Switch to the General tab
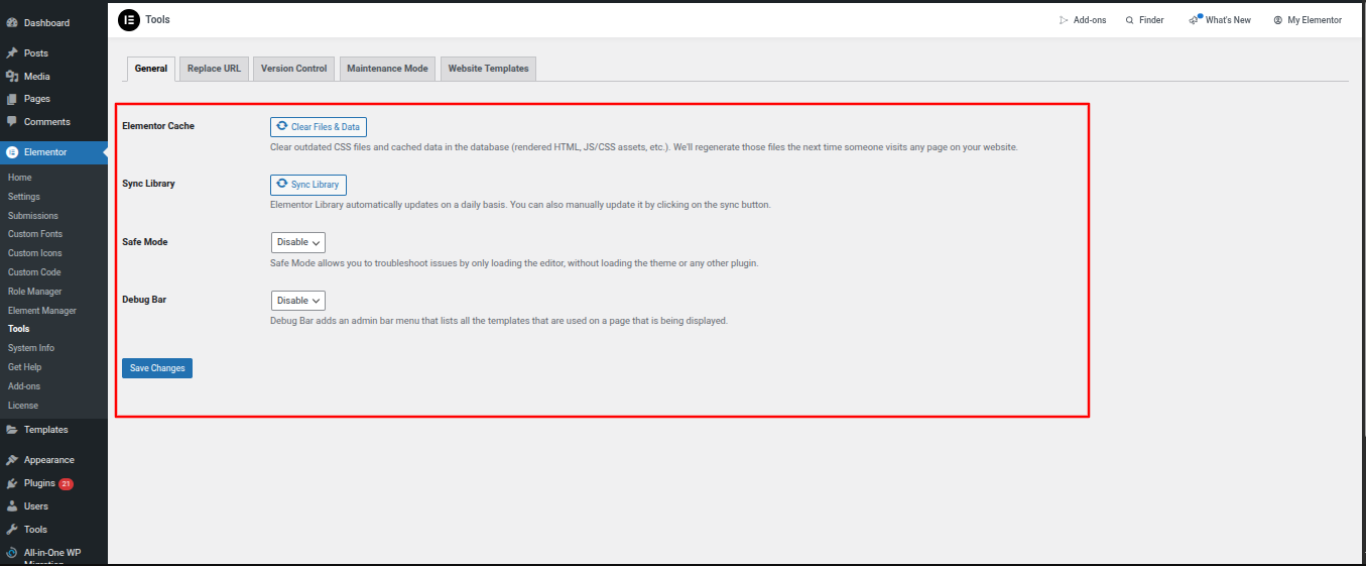This screenshot has height=566, width=1366. pyautogui.click(x=151, y=69)
